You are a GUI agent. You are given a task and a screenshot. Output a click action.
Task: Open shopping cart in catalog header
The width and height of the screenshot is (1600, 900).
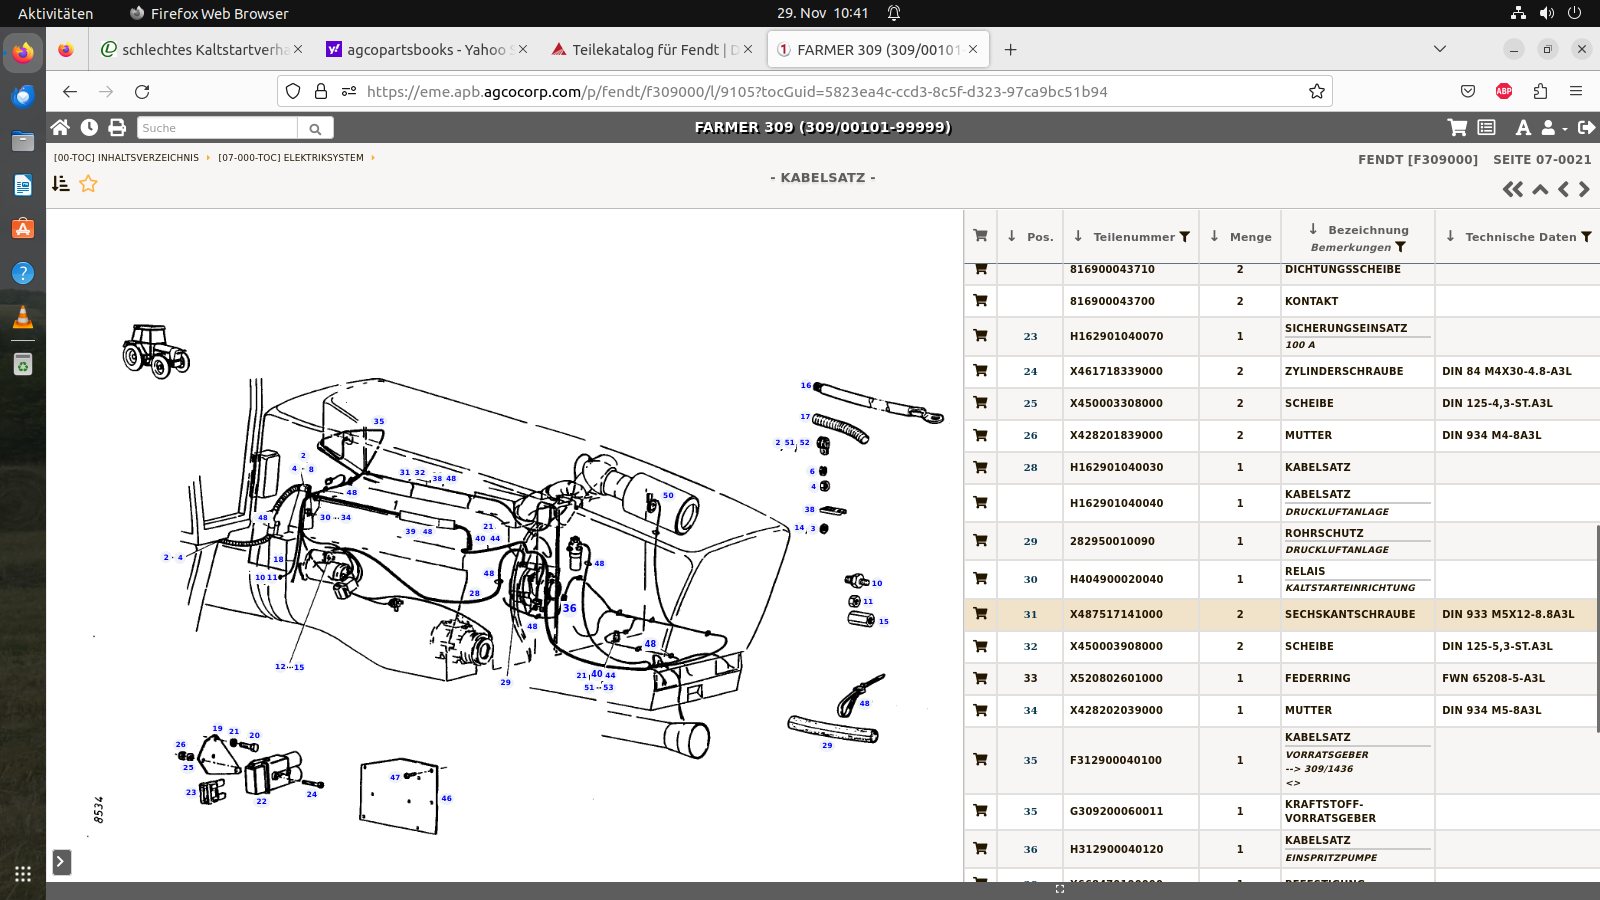coord(1457,127)
